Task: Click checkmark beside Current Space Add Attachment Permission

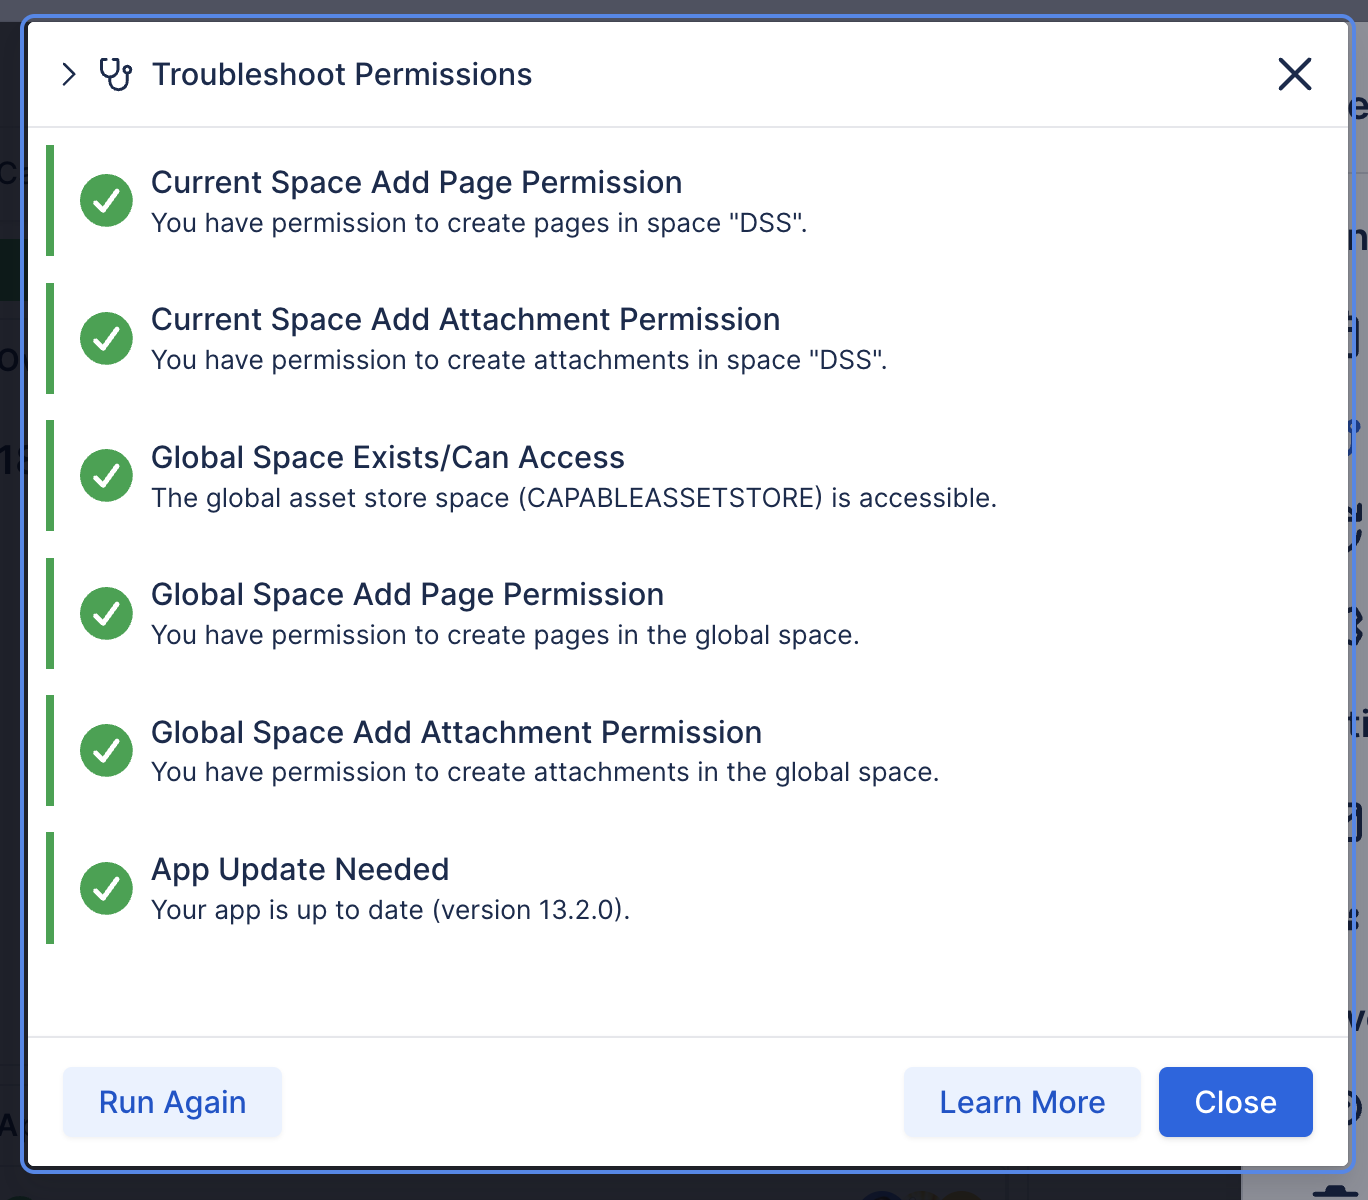Action: 106,338
